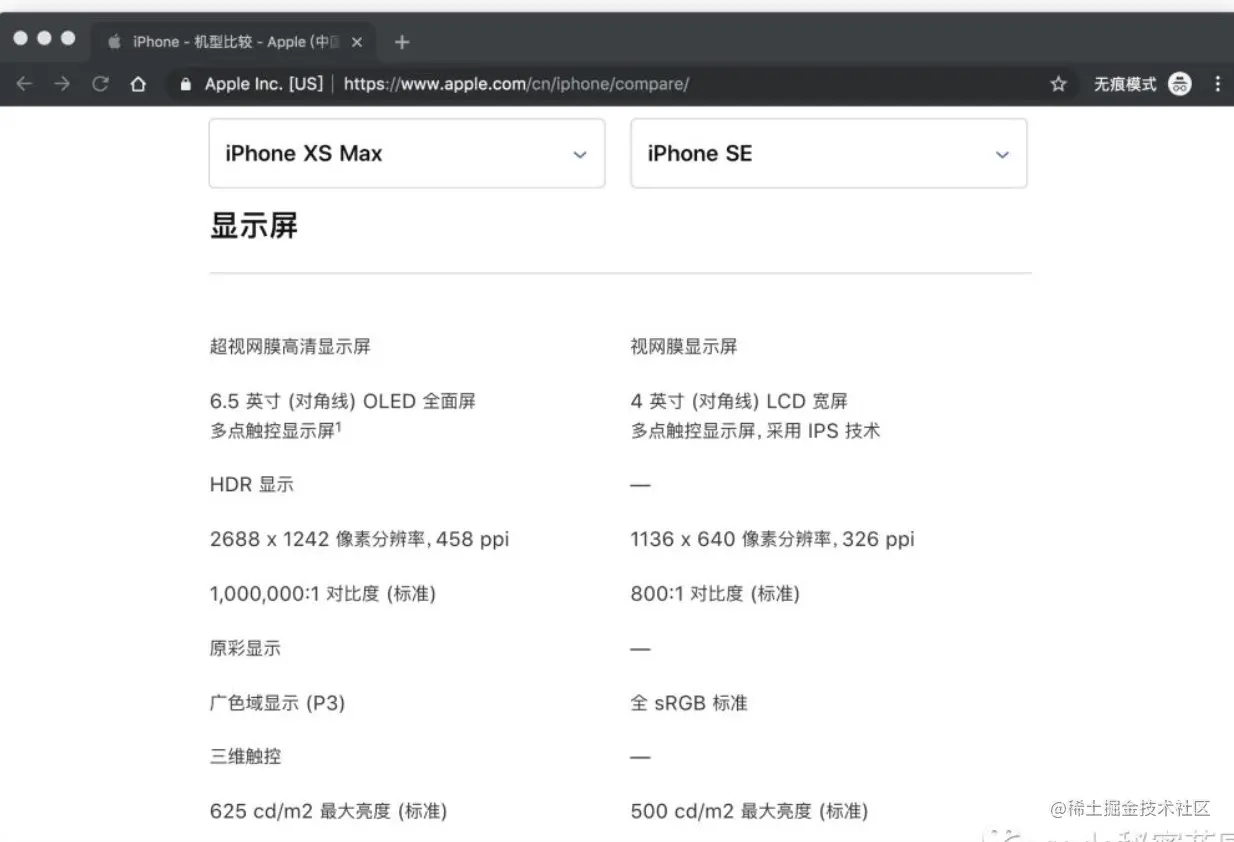The width and height of the screenshot is (1234, 842).
Task: Reload the Apple compare page
Action: [x=100, y=84]
